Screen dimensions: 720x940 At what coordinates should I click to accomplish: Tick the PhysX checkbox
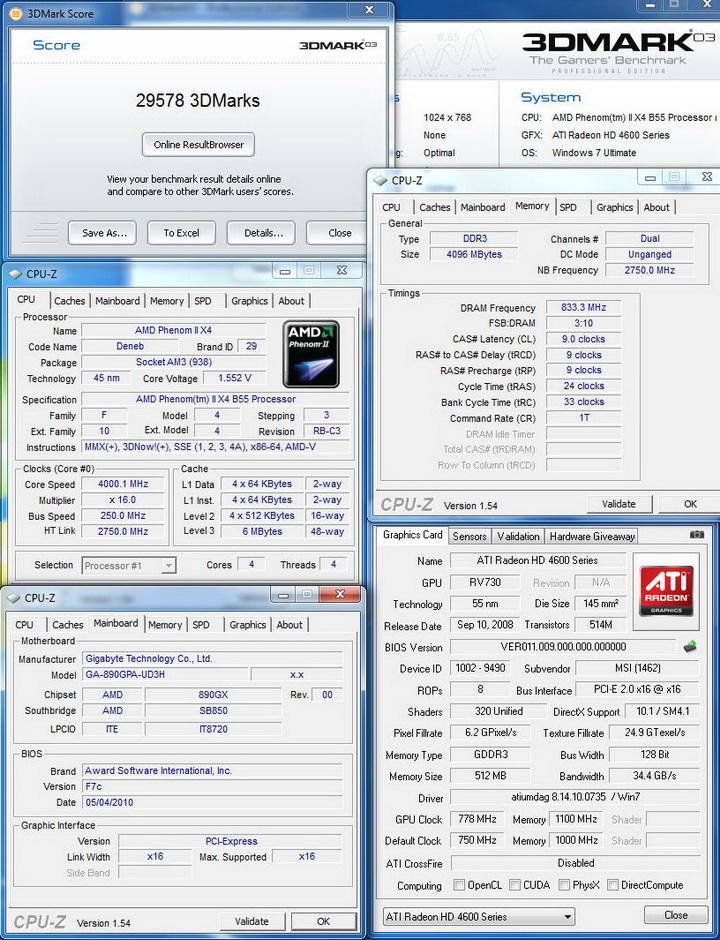(x=565, y=885)
